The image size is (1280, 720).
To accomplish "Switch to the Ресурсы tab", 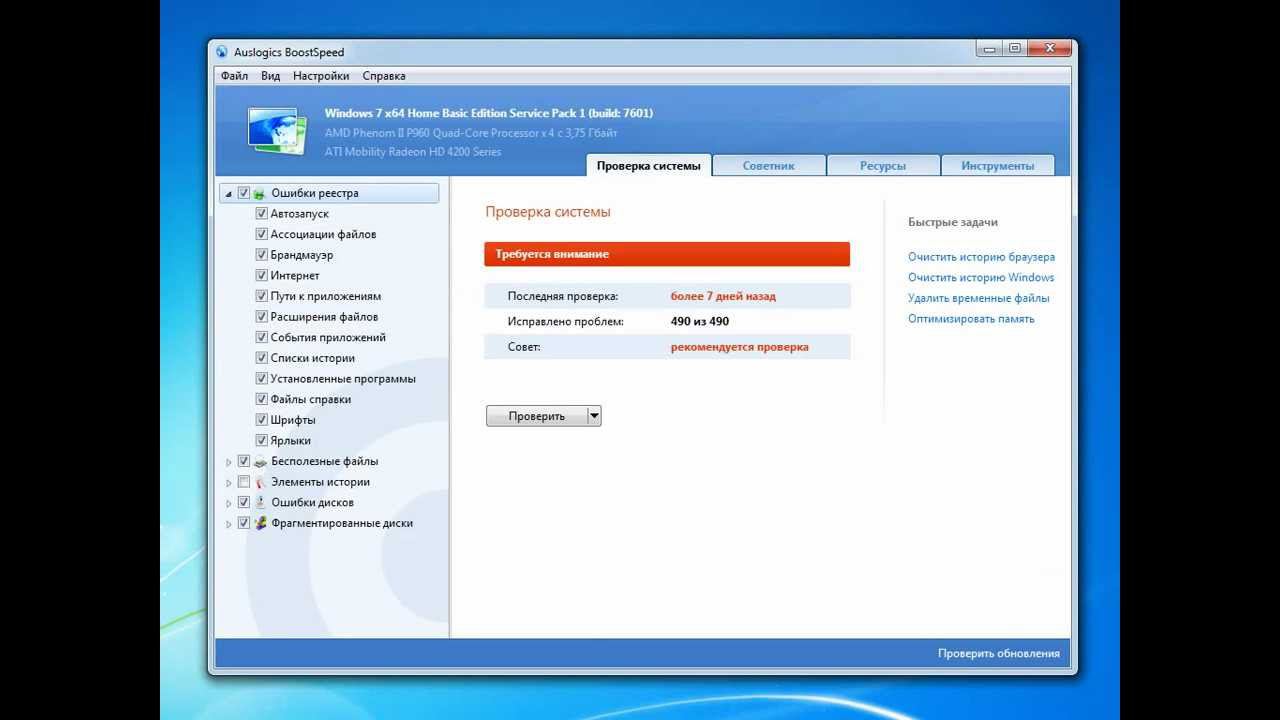I will click(x=883, y=166).
